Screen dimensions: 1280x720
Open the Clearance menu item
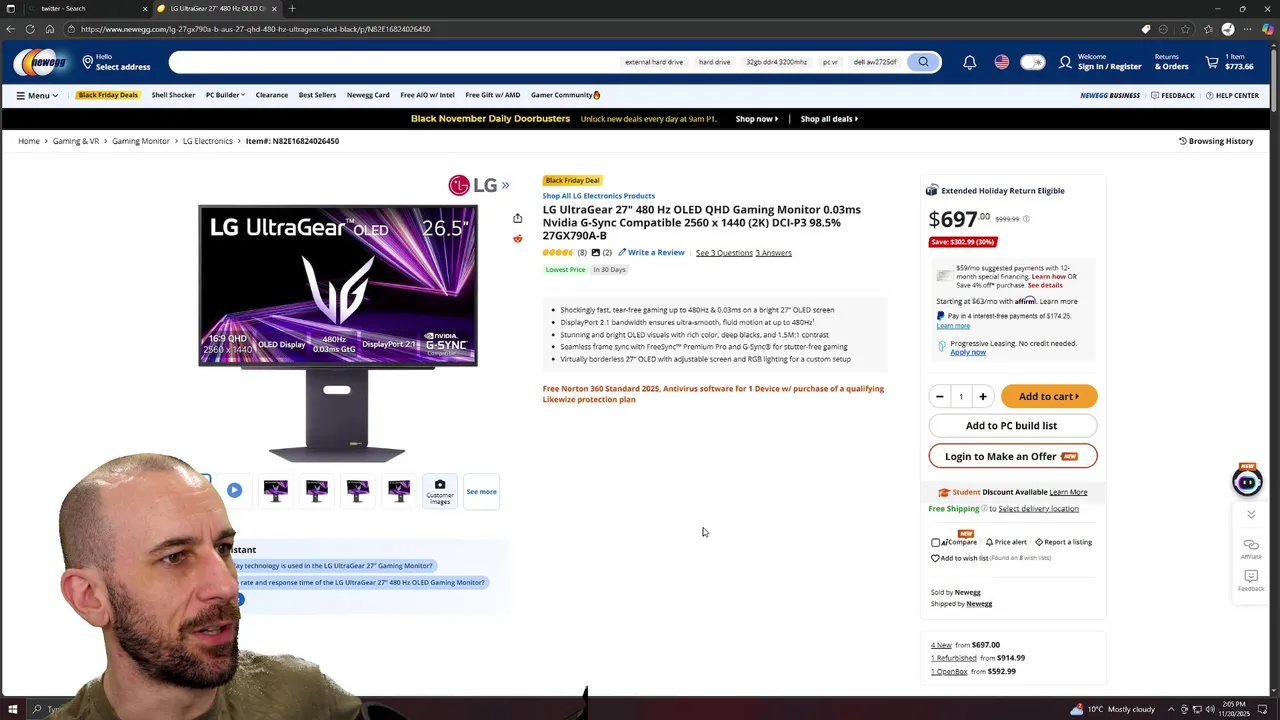point(272,95)
